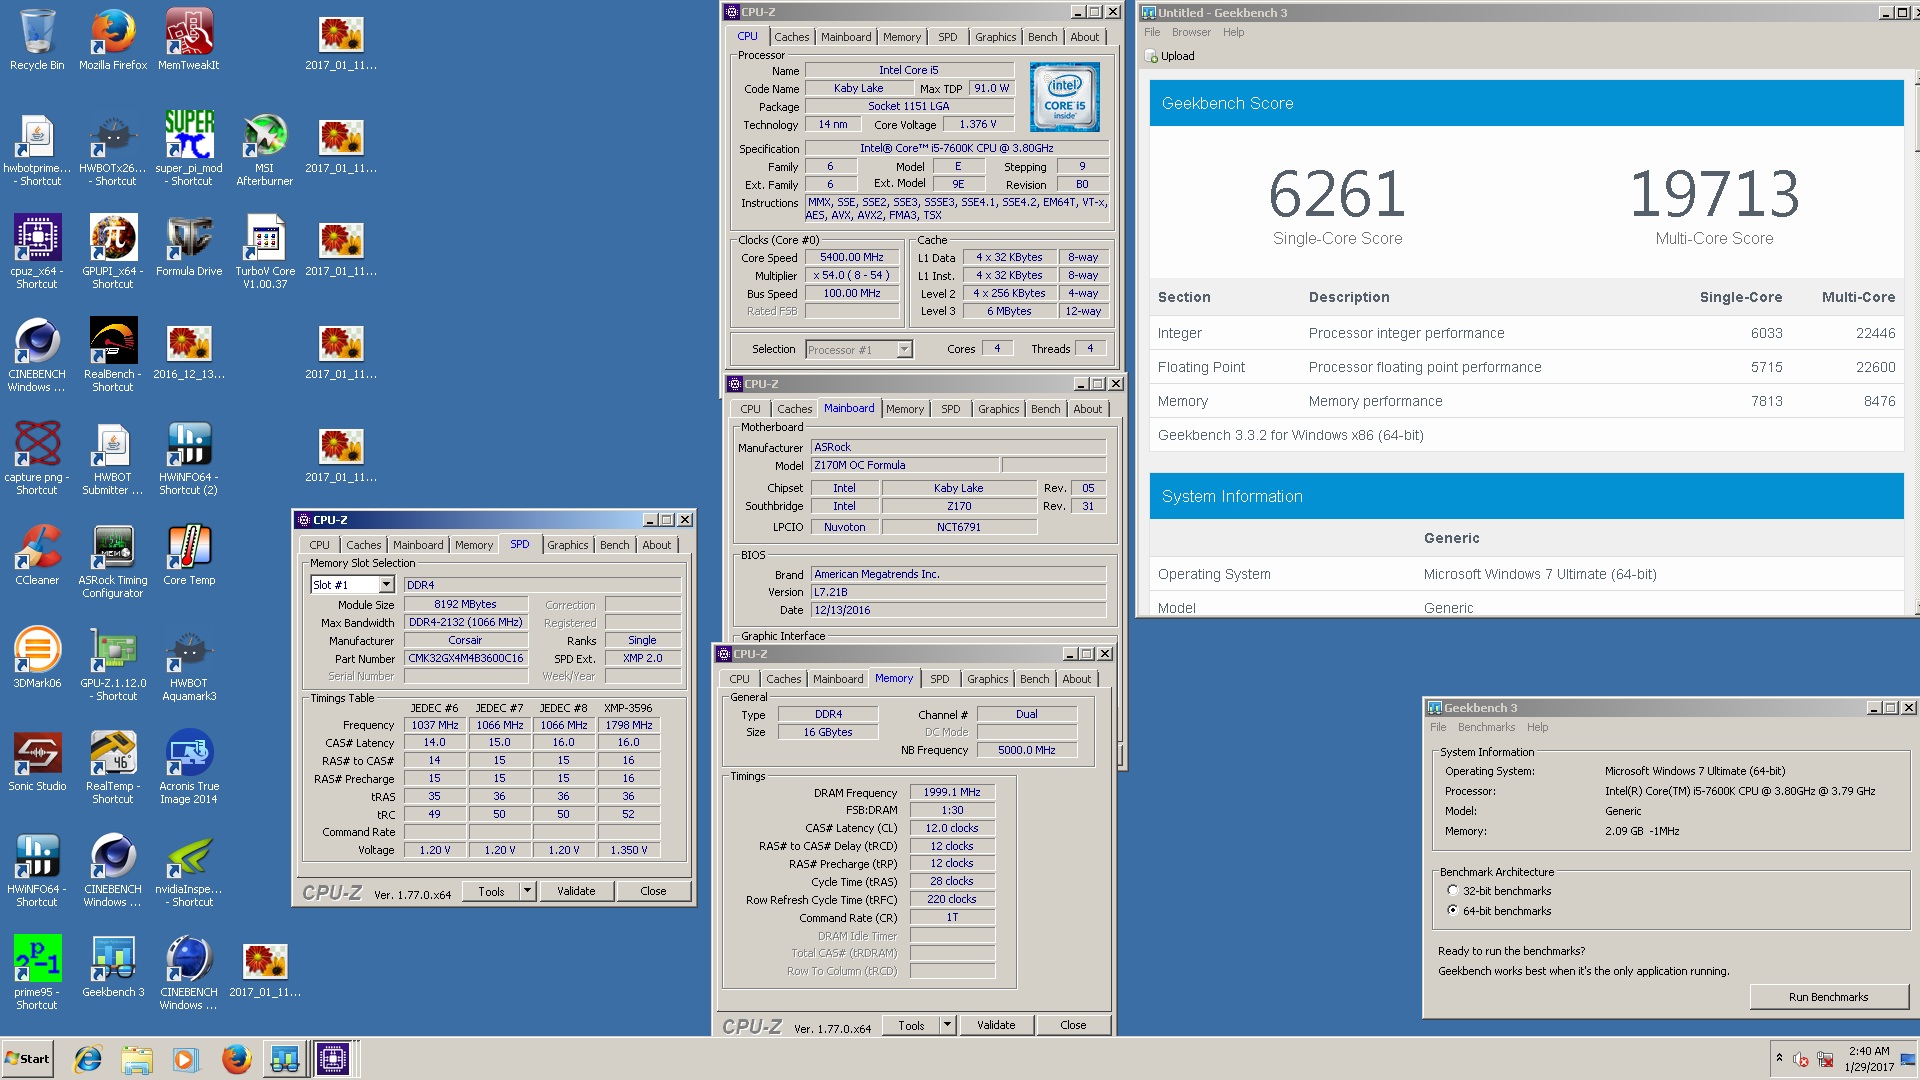Launch Mozilla Firefox from desktop
This screenshot has height=1080, width=1920.
[113, 40]
